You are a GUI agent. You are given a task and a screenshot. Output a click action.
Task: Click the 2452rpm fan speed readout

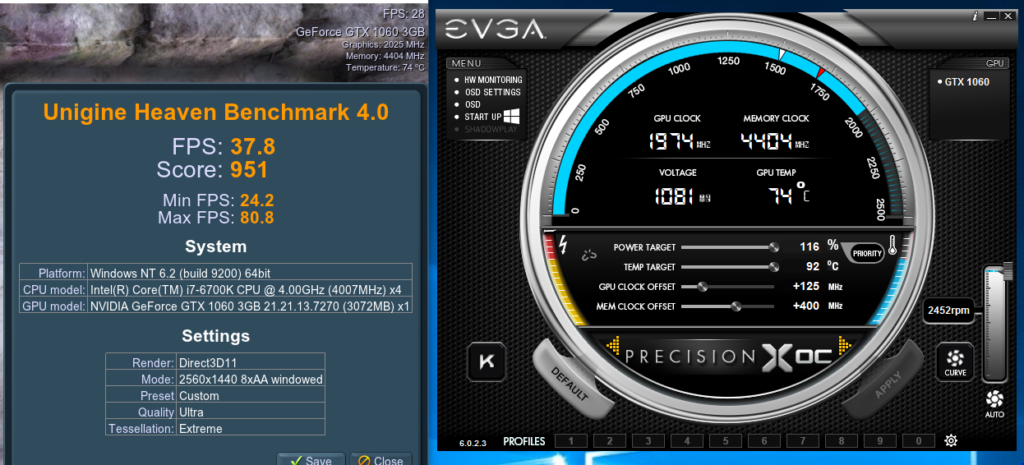pyautogui.click(x=947, y=312)
